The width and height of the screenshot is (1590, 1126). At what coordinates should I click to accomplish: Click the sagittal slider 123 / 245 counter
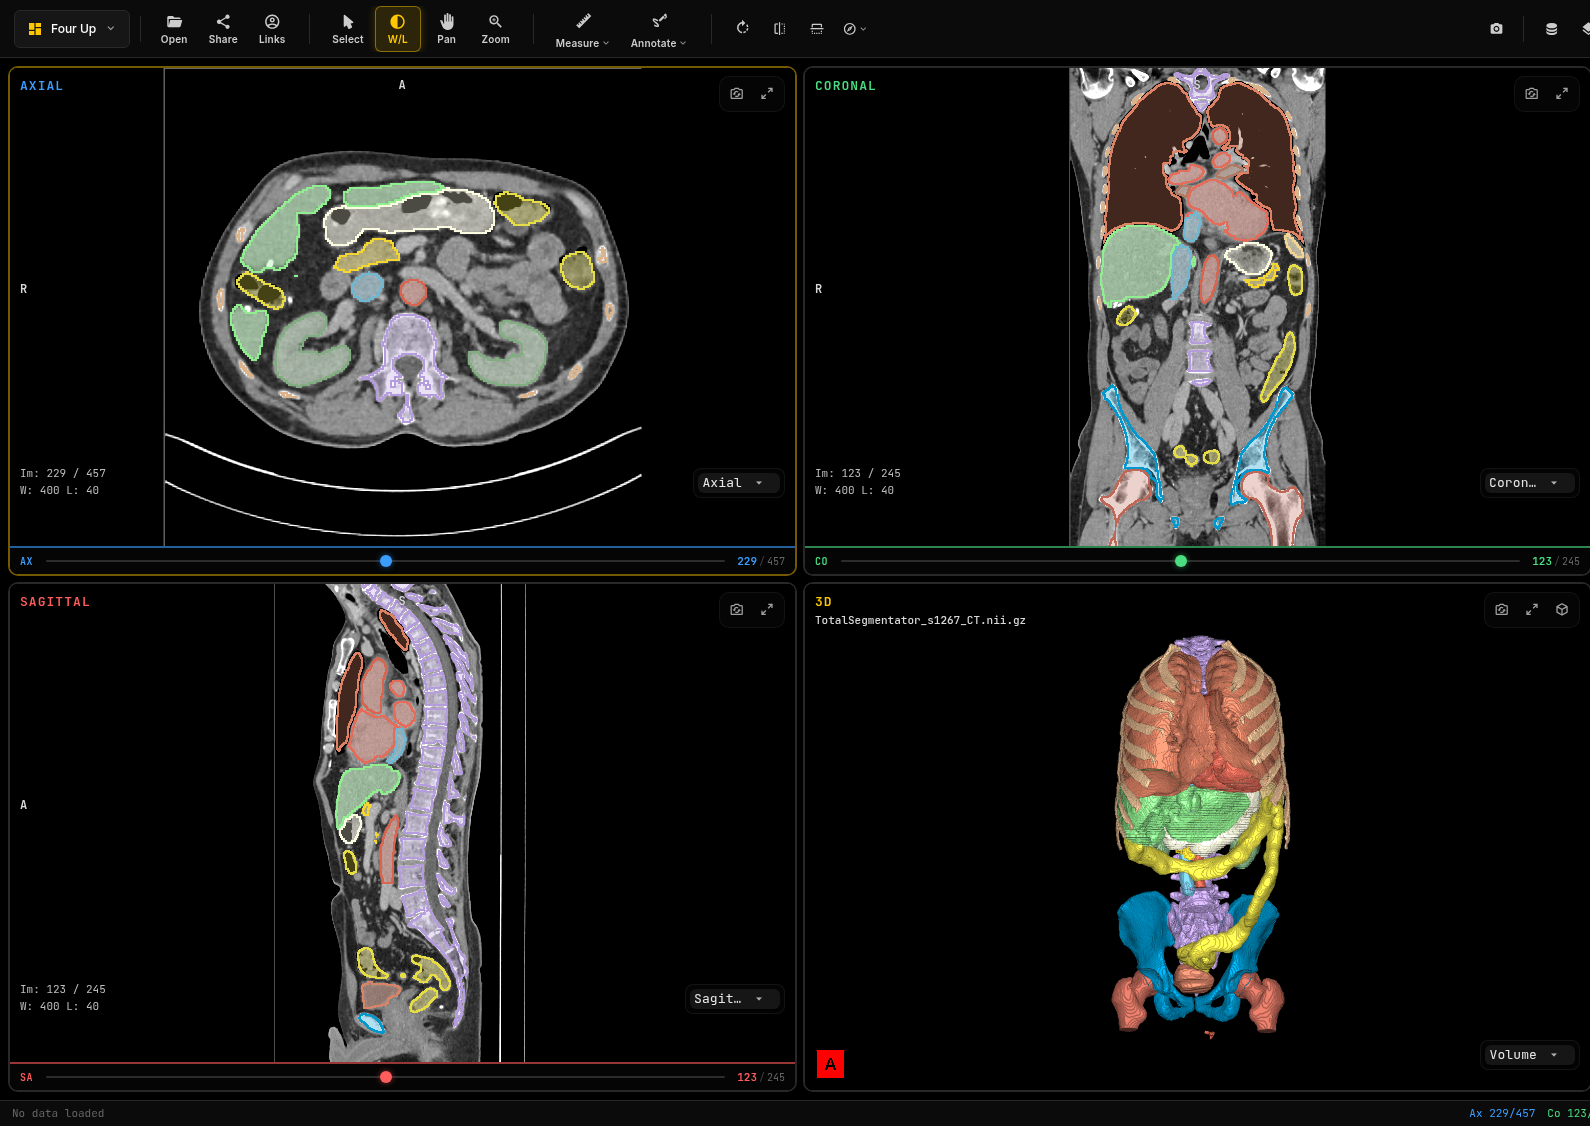click(x=761, y=1078)
